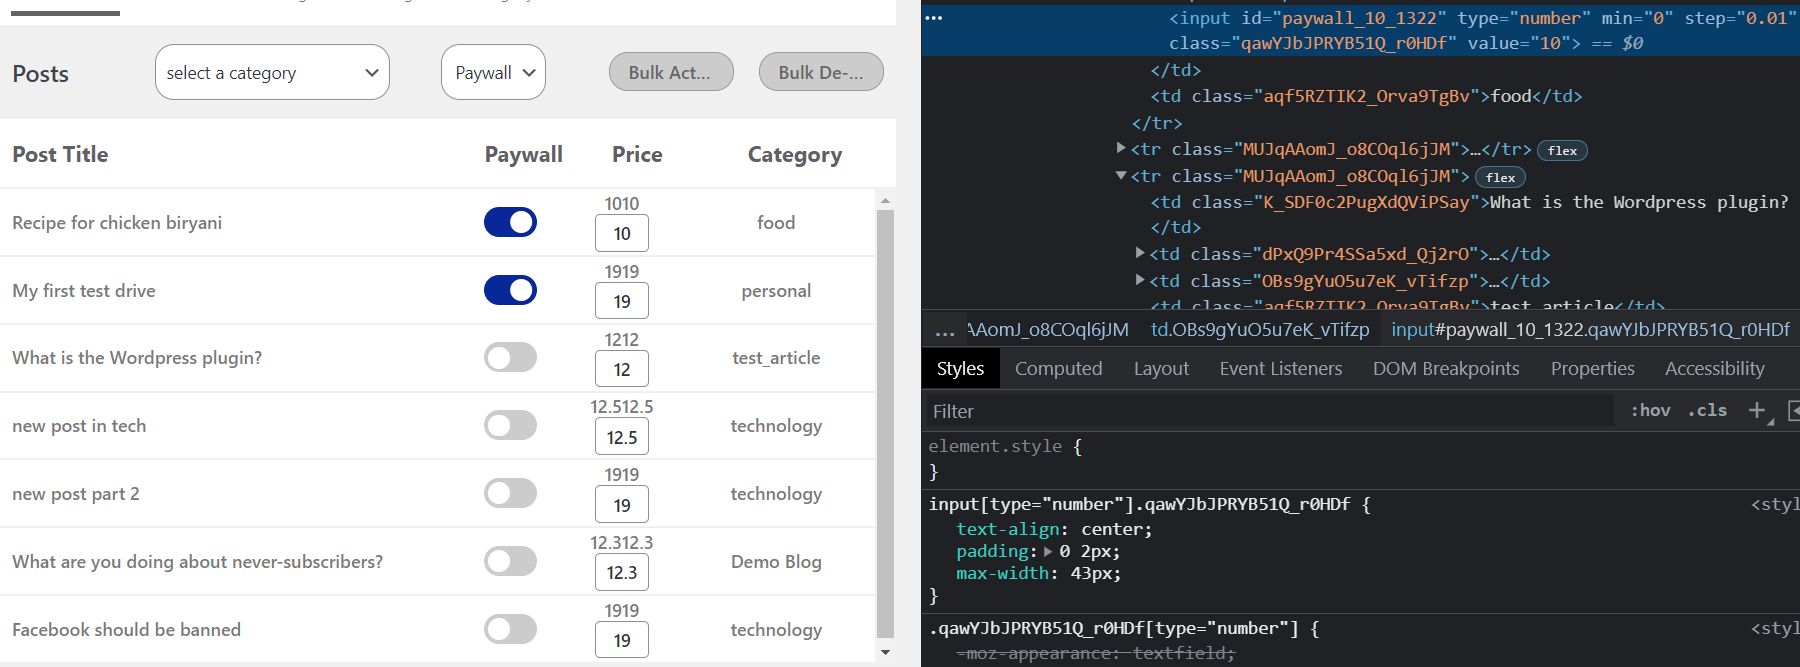Click the flex badge on the collapsed tr
The height and width of the screenshot is (667, 1800).
(x=1562, y=150)
